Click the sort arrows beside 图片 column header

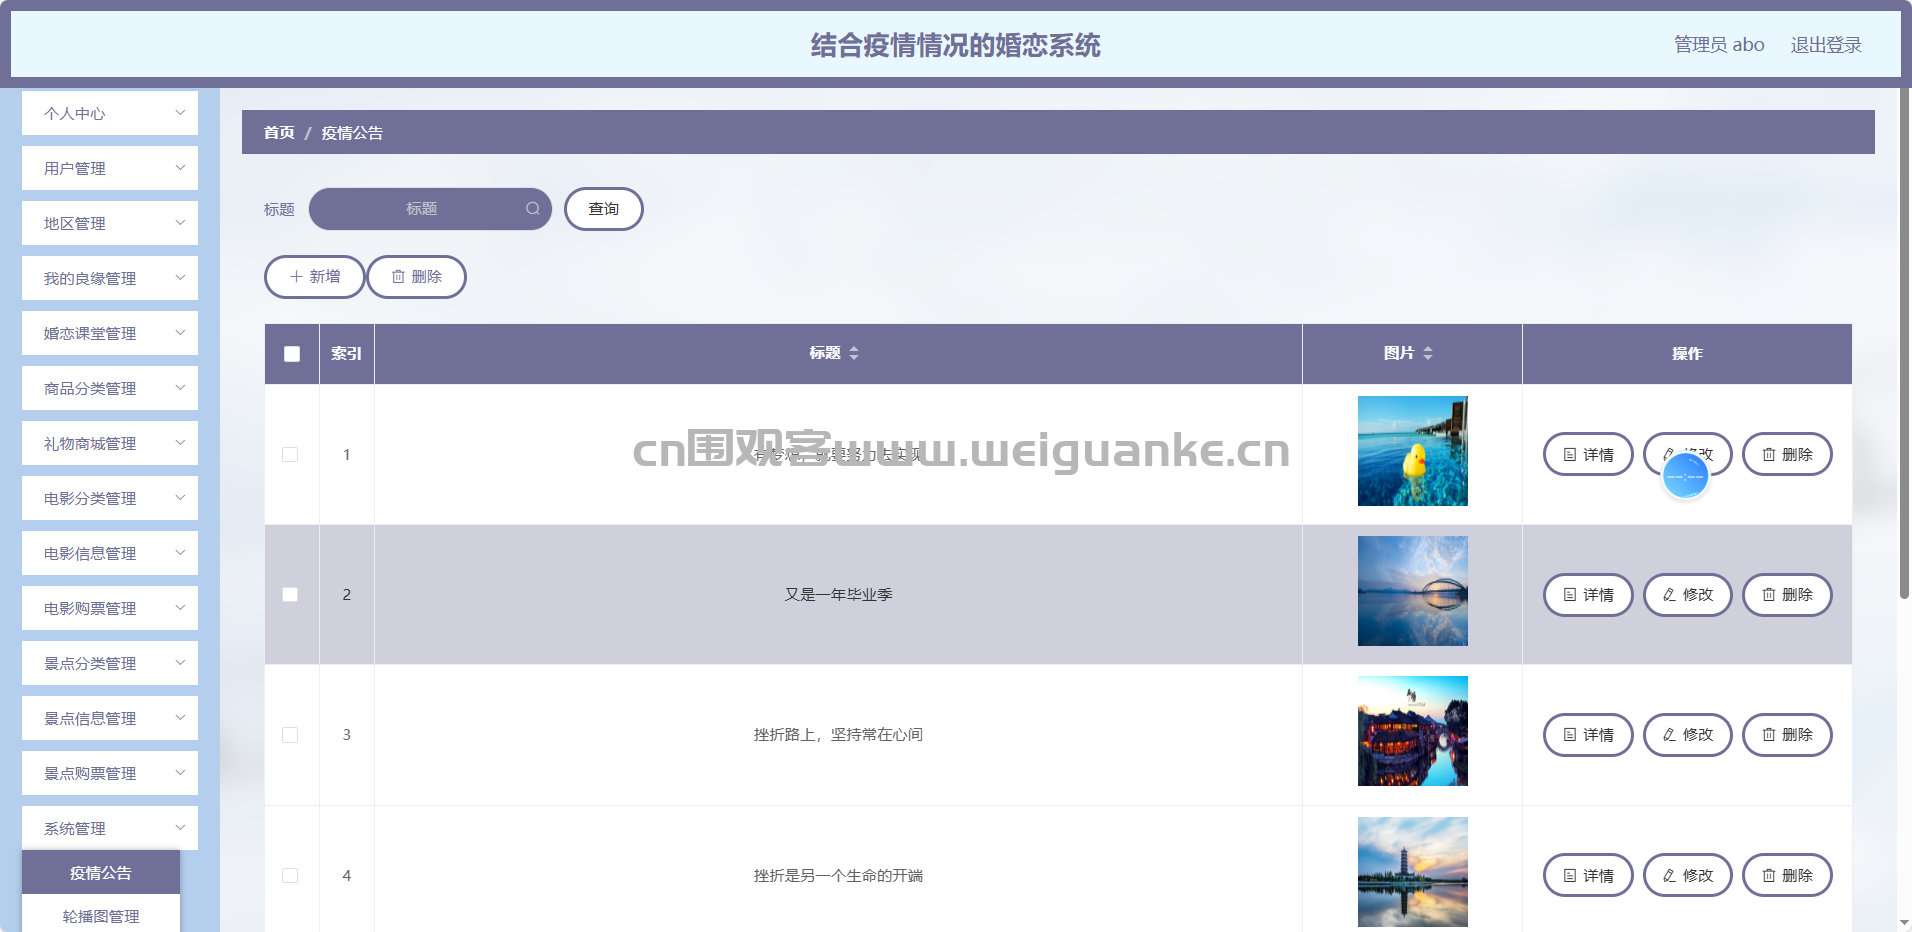point(1427,353)
